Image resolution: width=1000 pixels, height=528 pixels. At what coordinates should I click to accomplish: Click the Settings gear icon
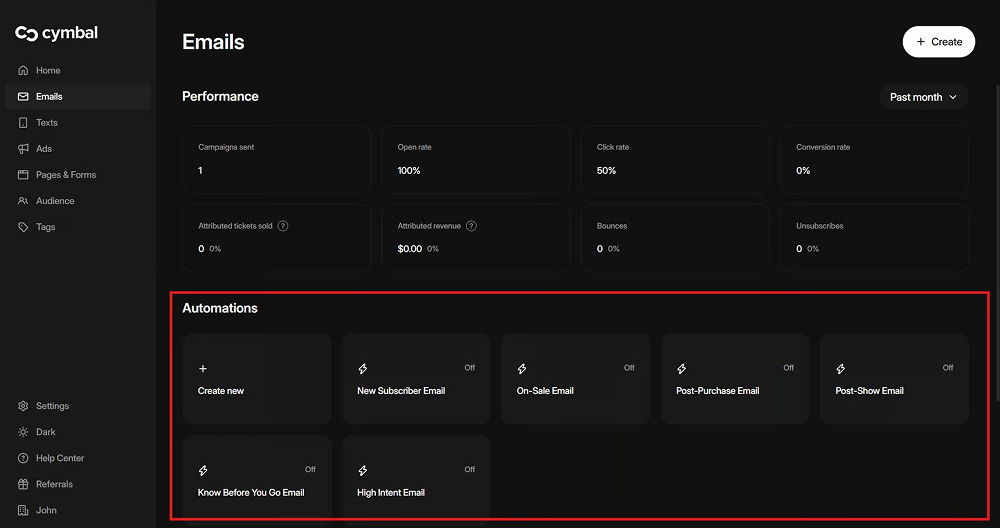(23, 406)
